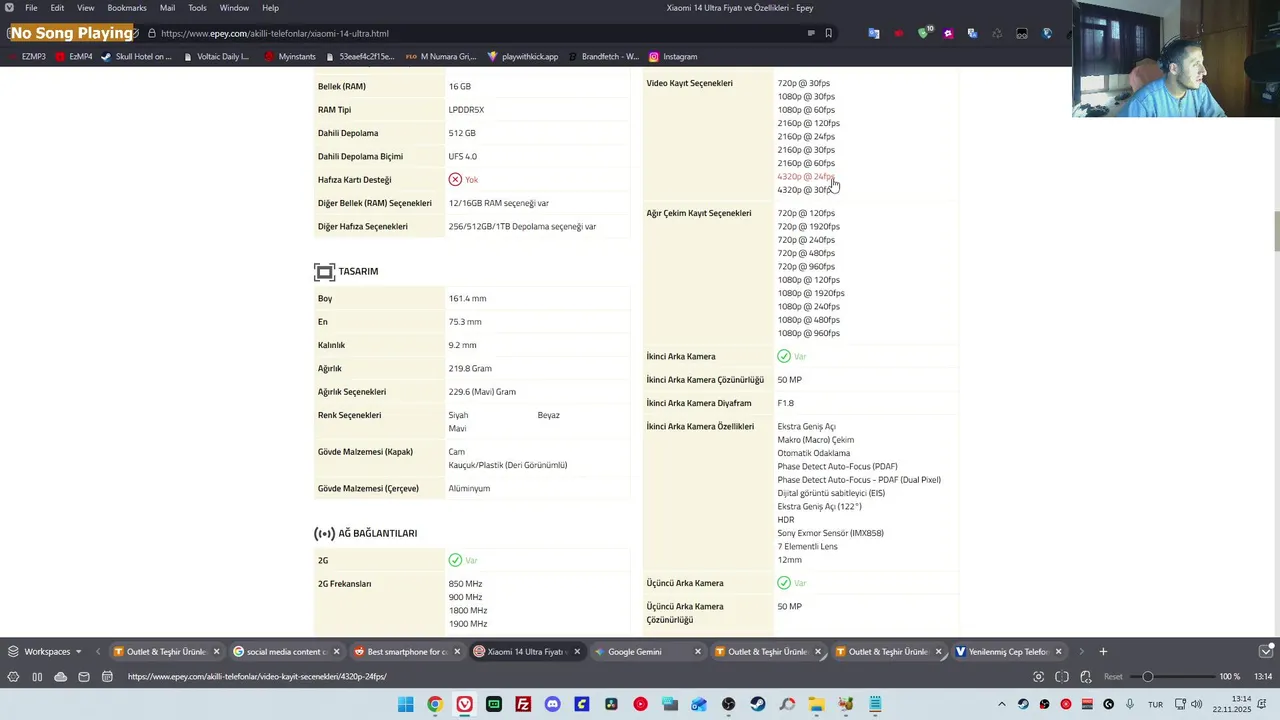Click the red Yok icon for memory card
The image size is (1280, 720).
(455, 180)
